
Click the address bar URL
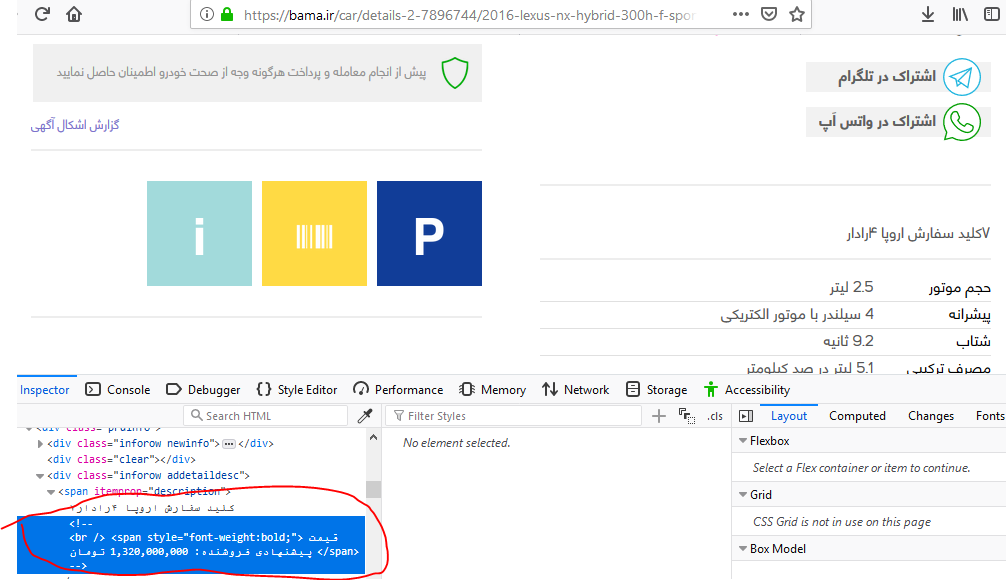click(469, 15)
